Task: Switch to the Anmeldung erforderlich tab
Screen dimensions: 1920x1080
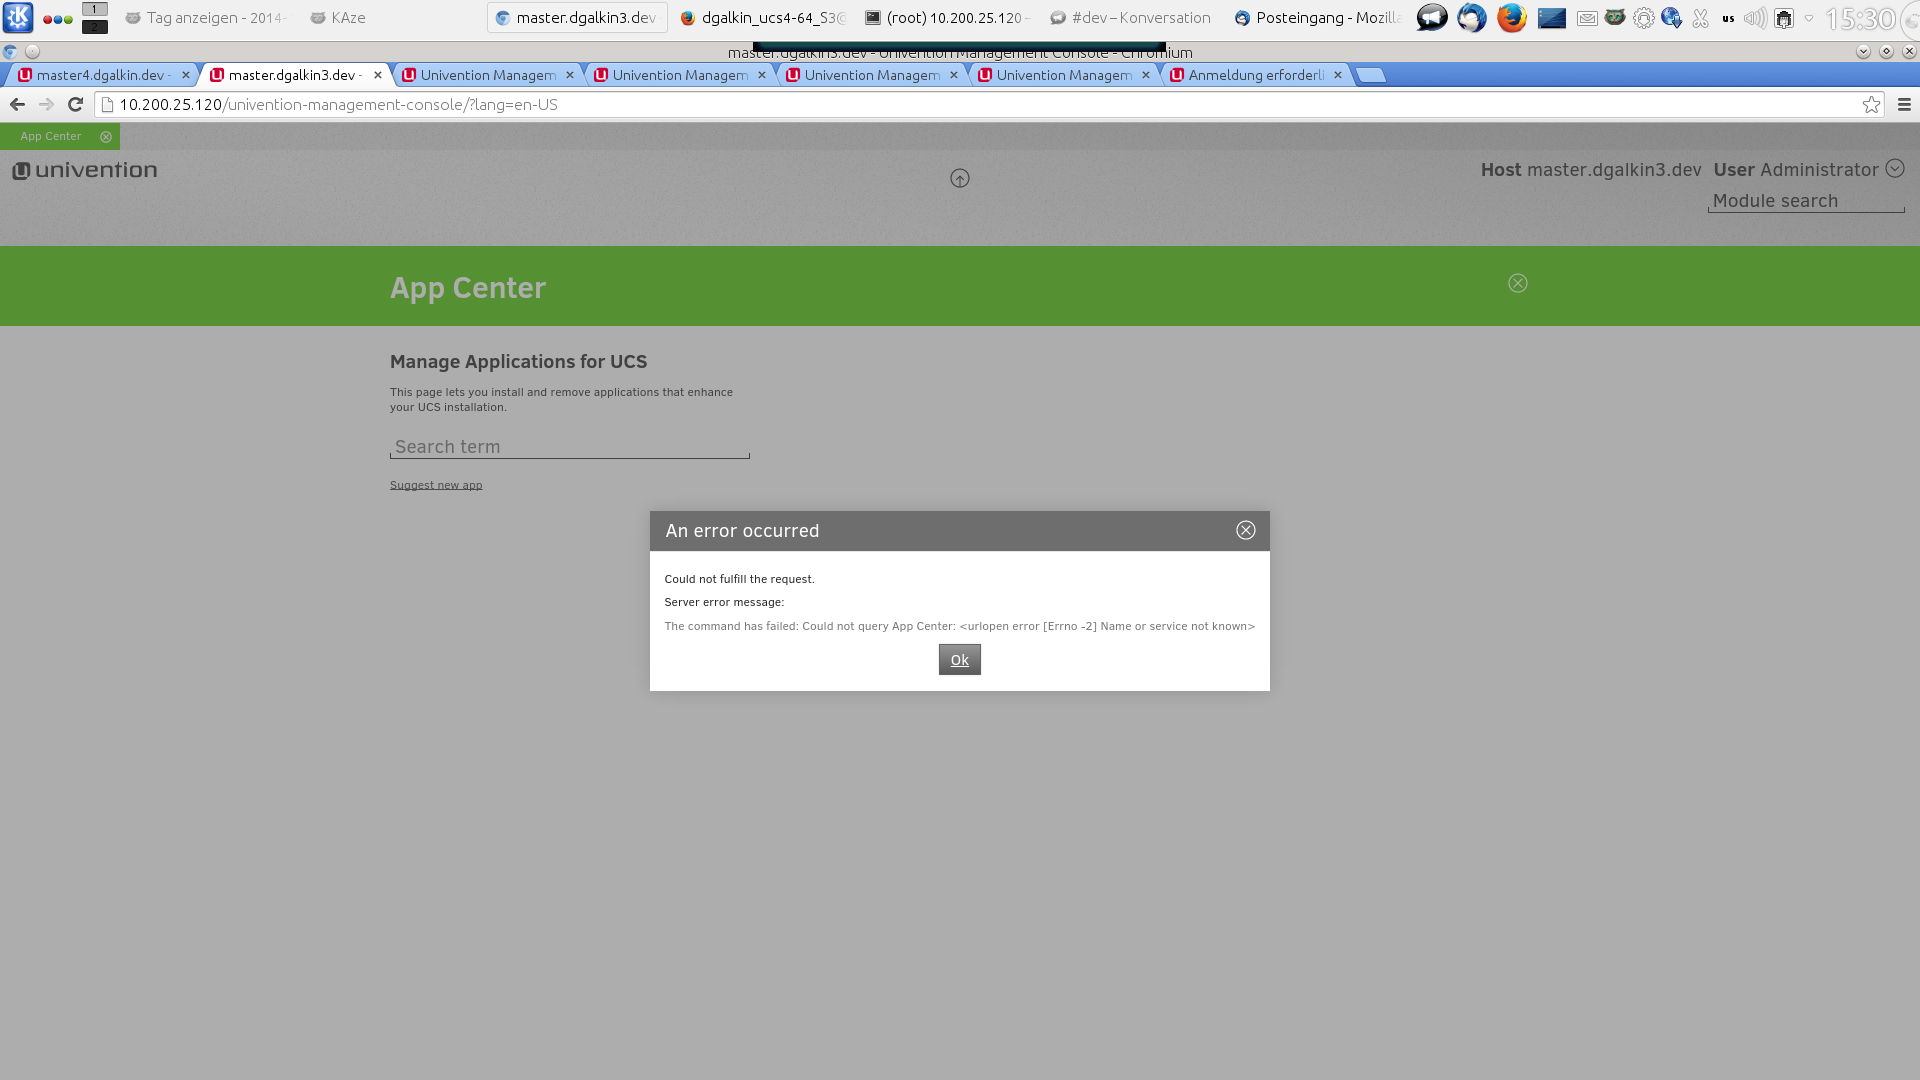Action: coord(1255,75)
